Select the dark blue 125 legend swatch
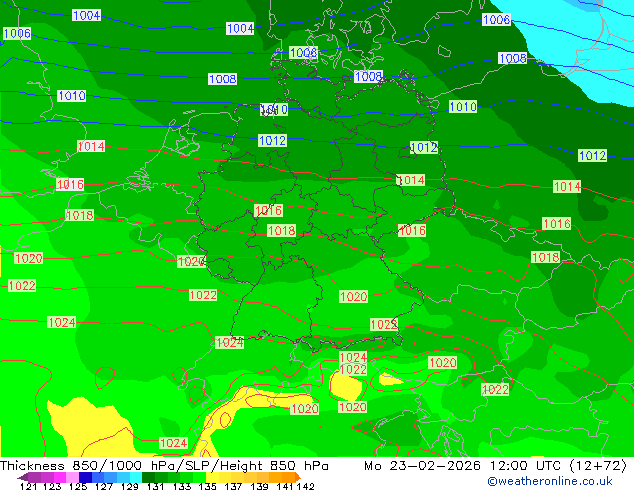This screenshot has height=490, width=634. [x=85, y=477]
